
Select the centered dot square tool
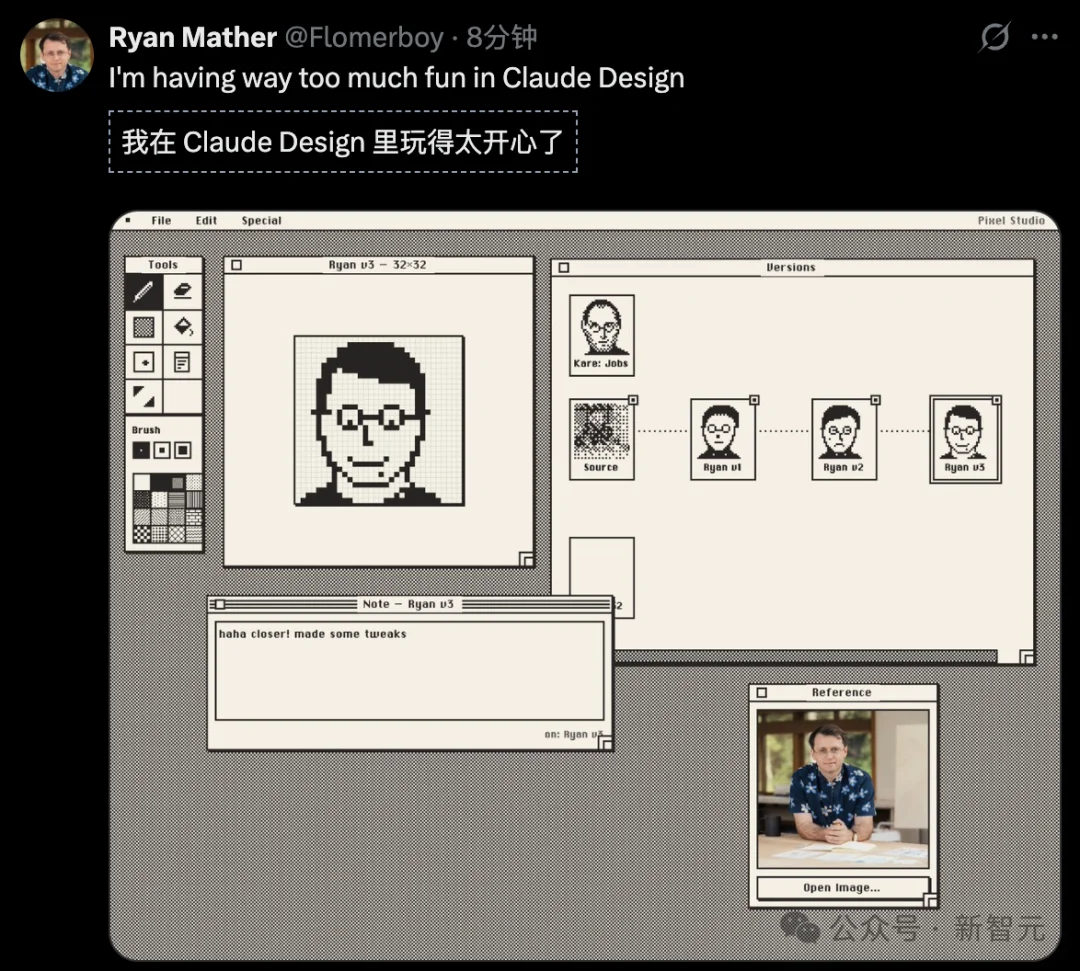point(144,362)
